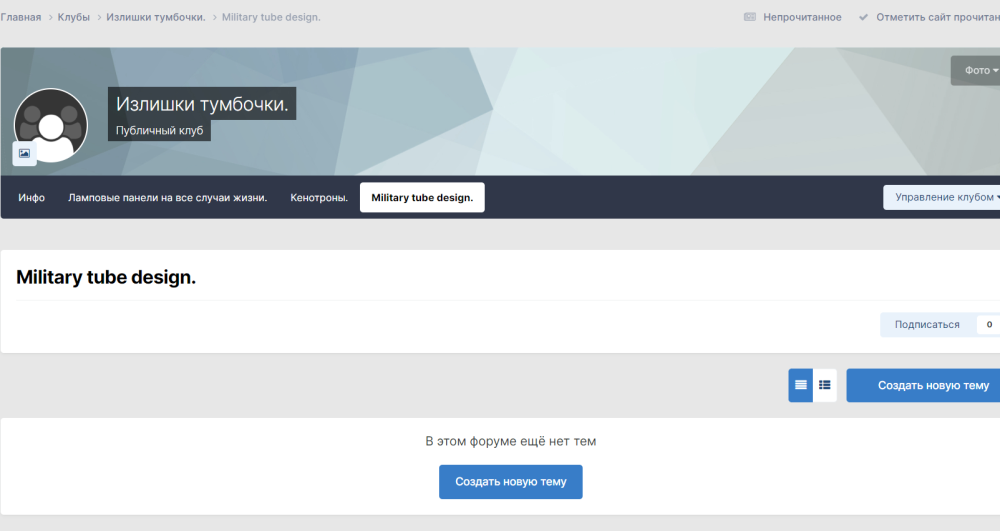
Task: Click the checkmark icon for Отметить сайт прочитанным
Action: click(x=864, y=17)
